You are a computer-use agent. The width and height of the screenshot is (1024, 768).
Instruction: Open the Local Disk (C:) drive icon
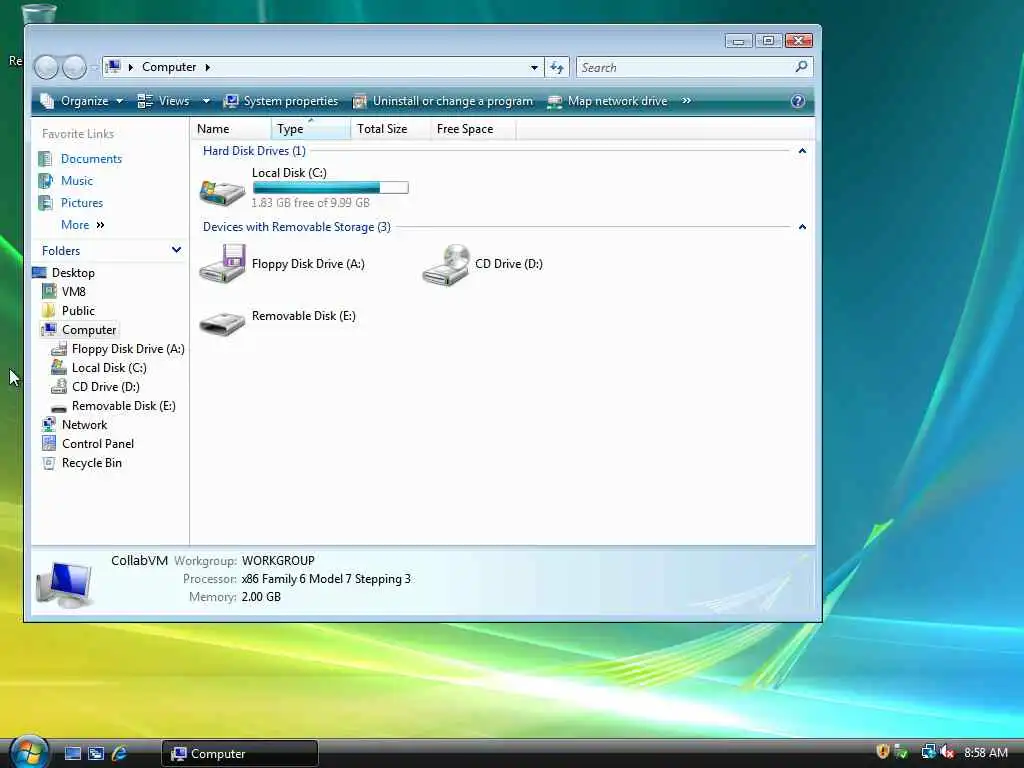pos(222,192)
